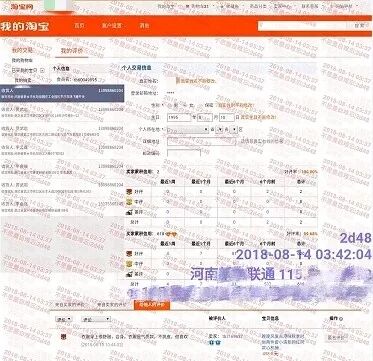Image resolution: width=373 pixels, height=361 pixels.
Task: Click the 差评 icon in buyer ratings
Action: click(130, 212)
